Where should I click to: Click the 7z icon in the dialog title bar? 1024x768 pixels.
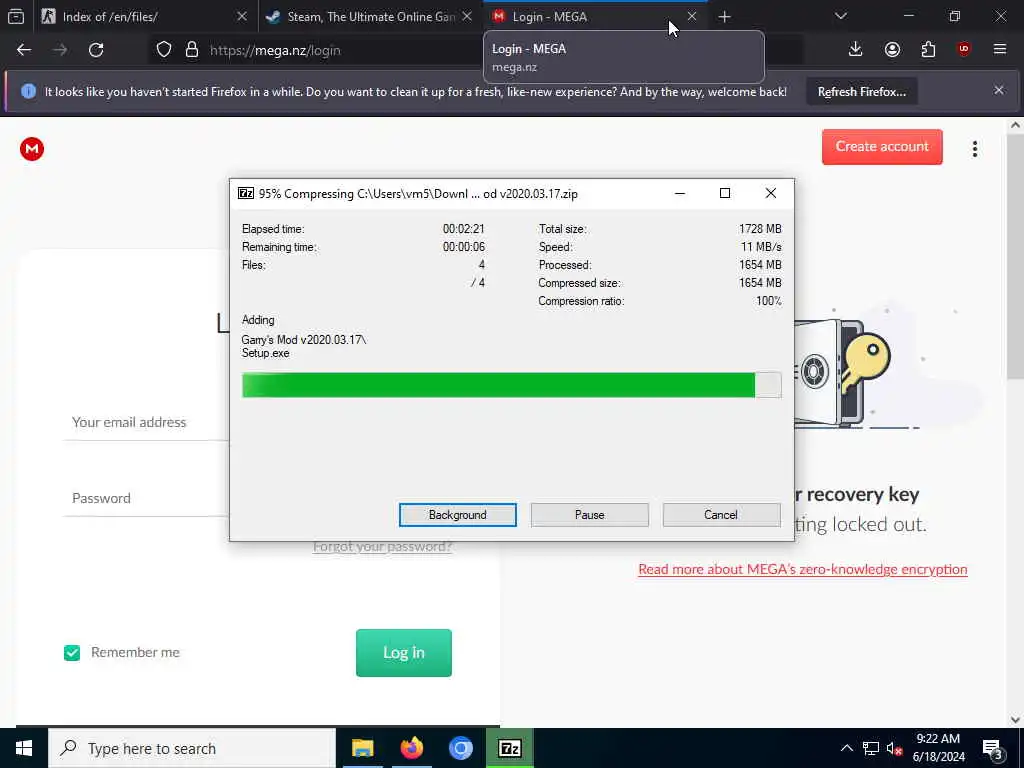(246, 193)
